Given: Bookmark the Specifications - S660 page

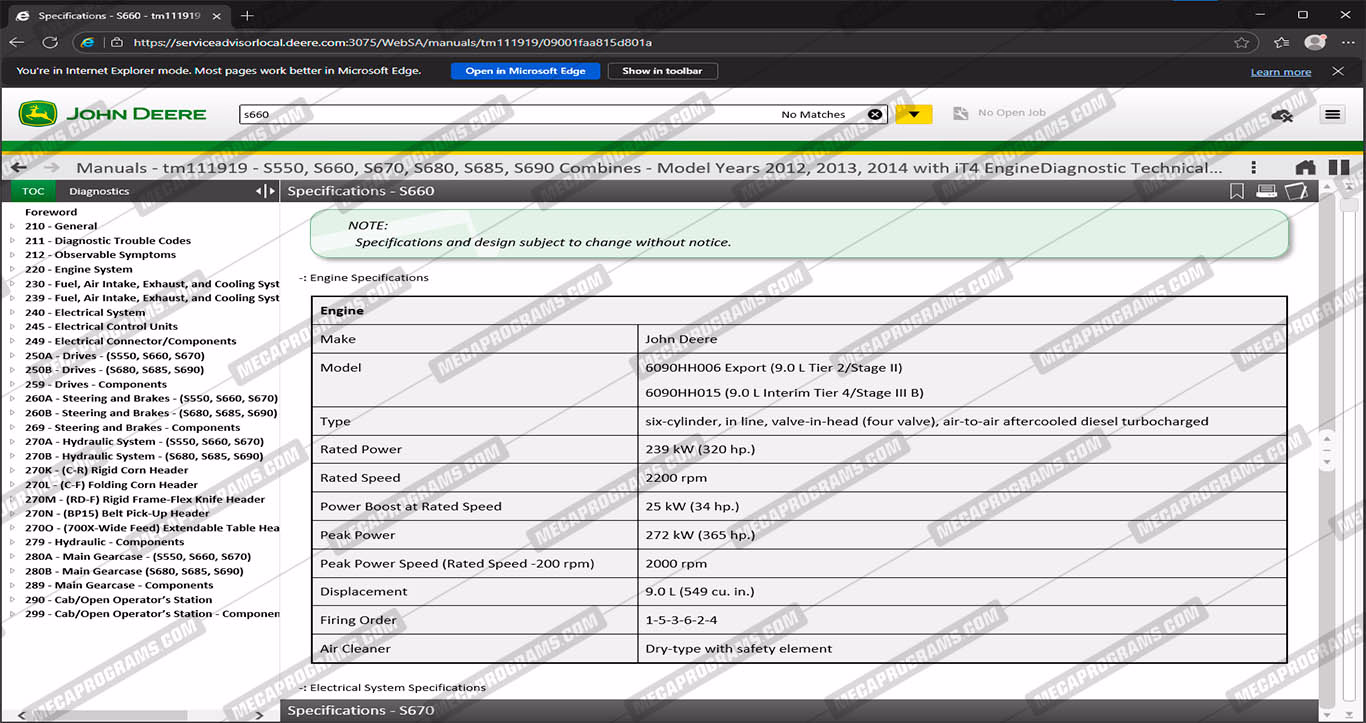Looking at the screenshot, I should (x=1237, y=191).
